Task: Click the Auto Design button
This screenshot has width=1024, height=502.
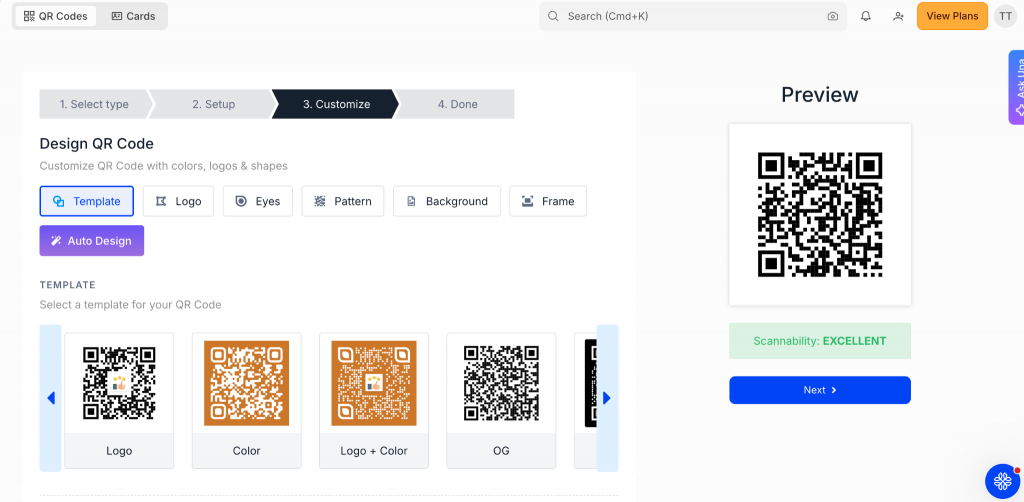Action: pos(91,241)
